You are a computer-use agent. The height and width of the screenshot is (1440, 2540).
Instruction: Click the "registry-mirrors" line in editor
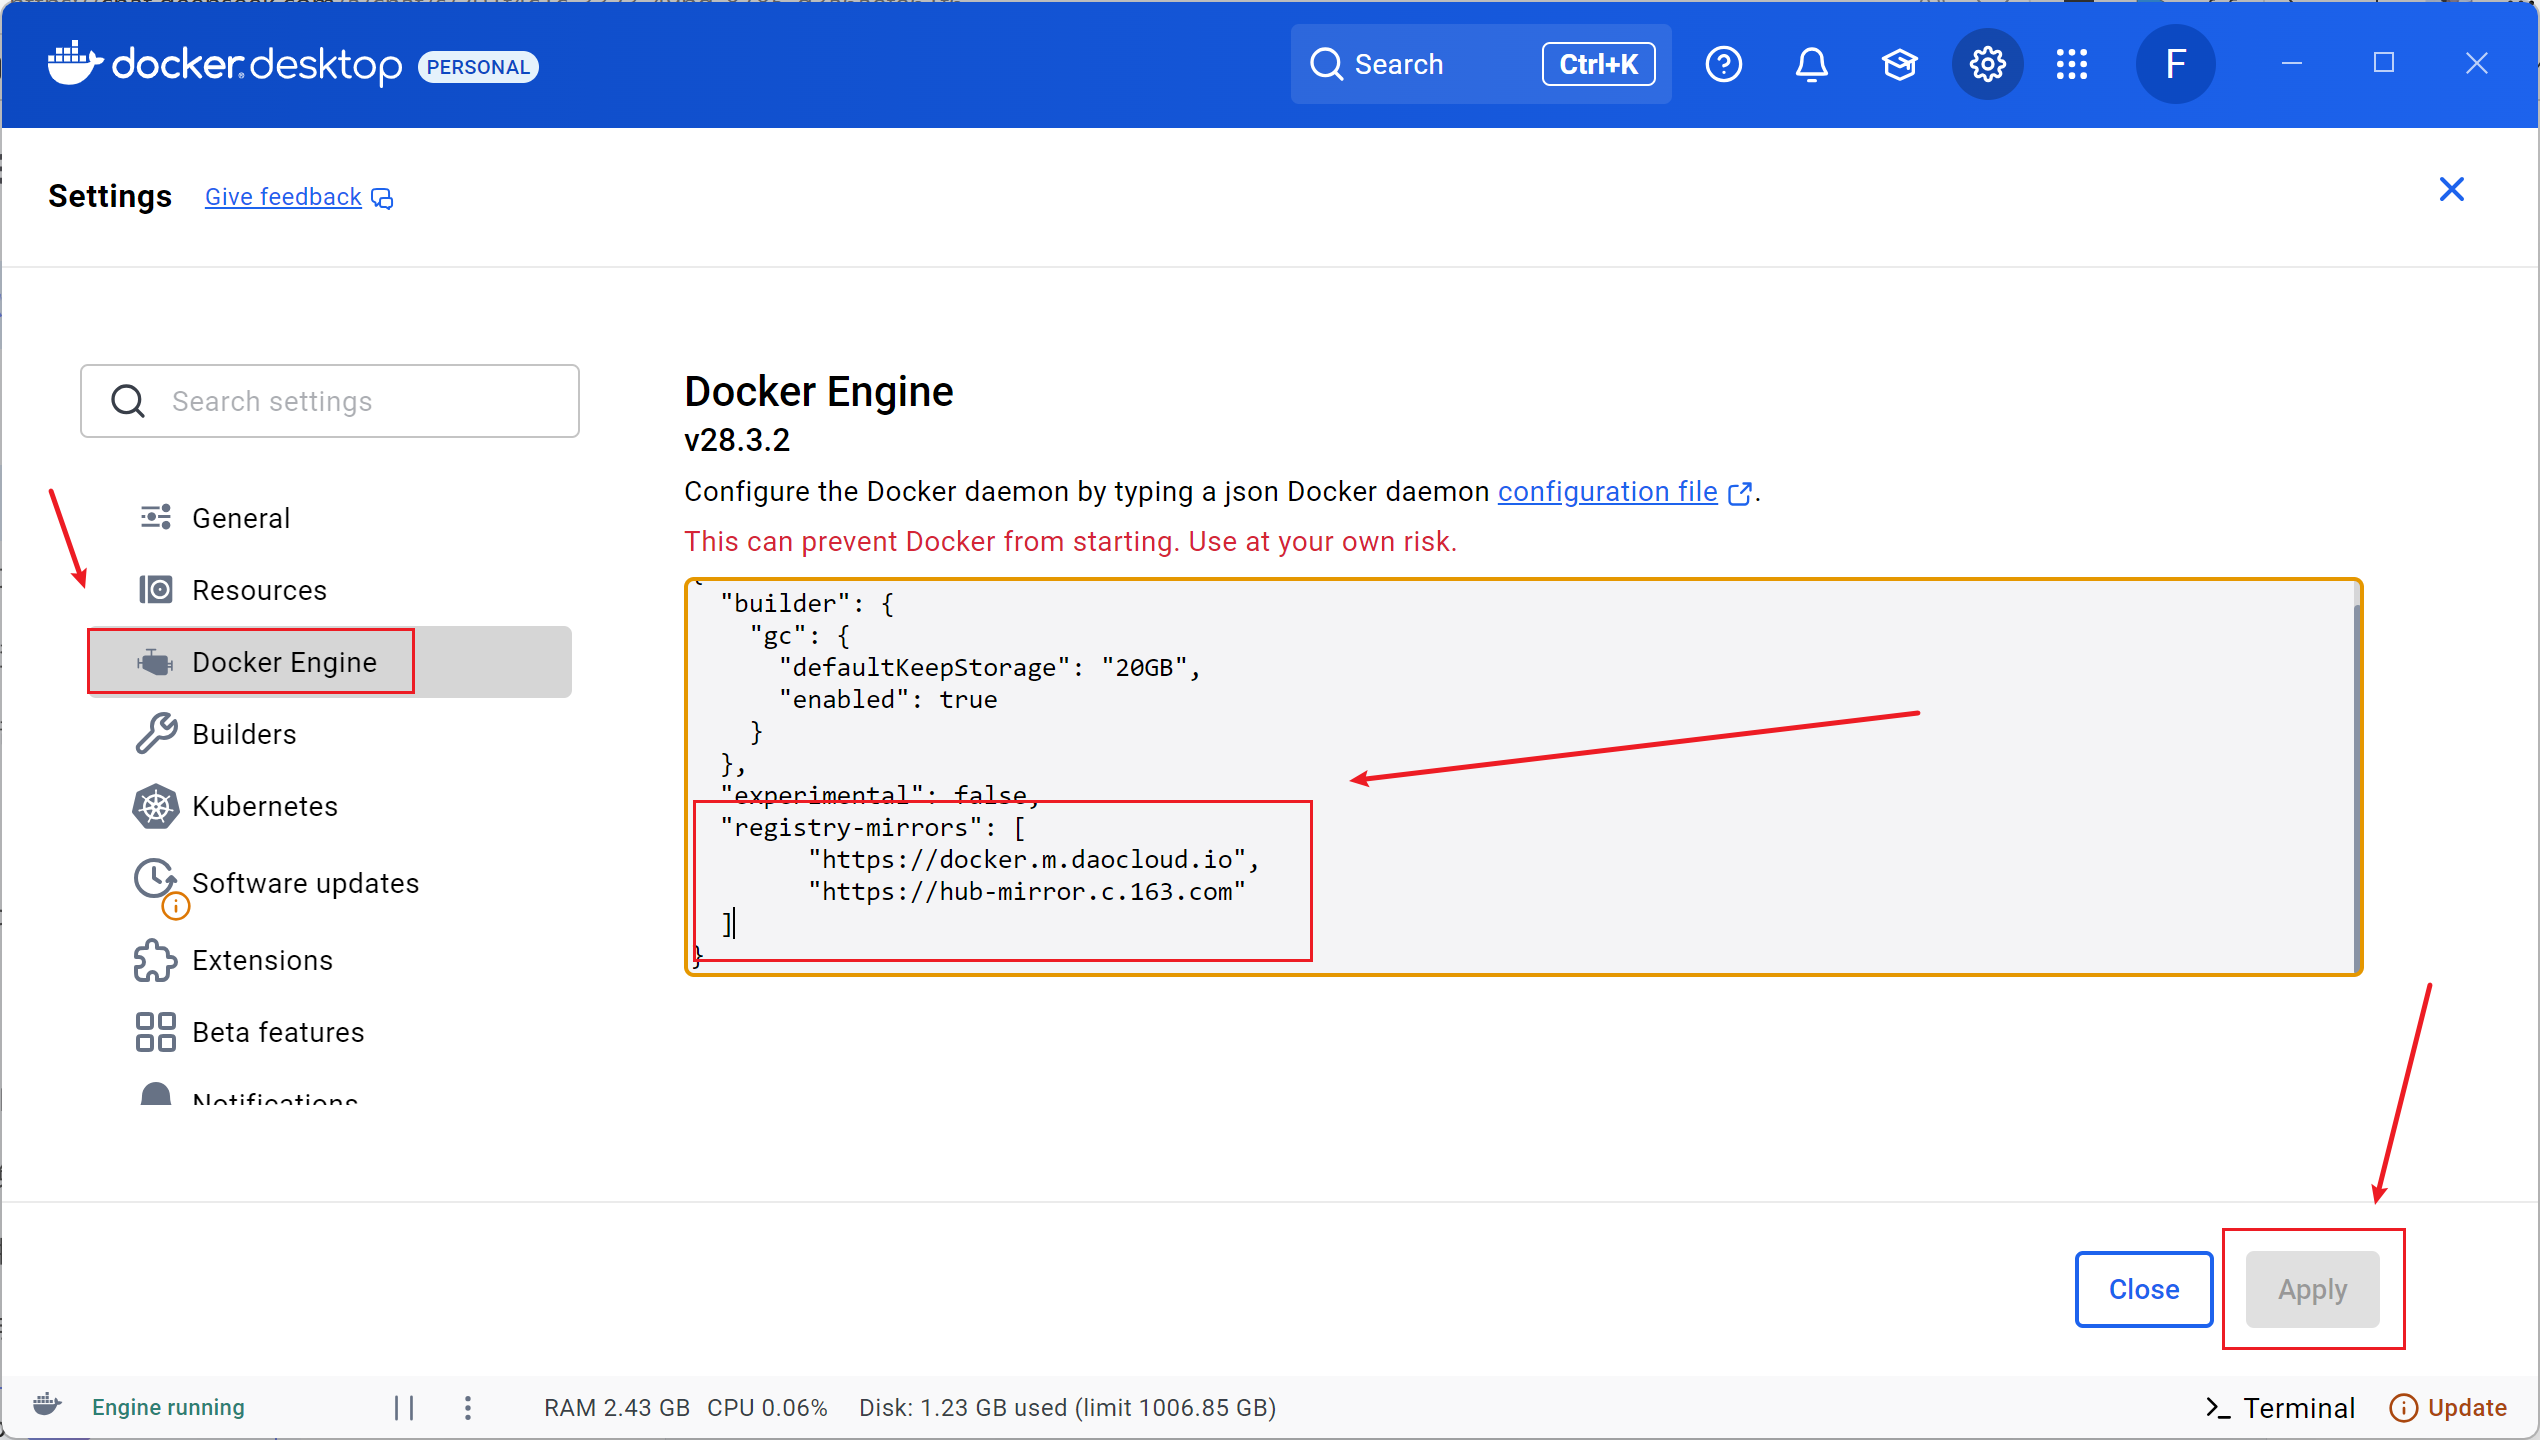coord(873,828)
